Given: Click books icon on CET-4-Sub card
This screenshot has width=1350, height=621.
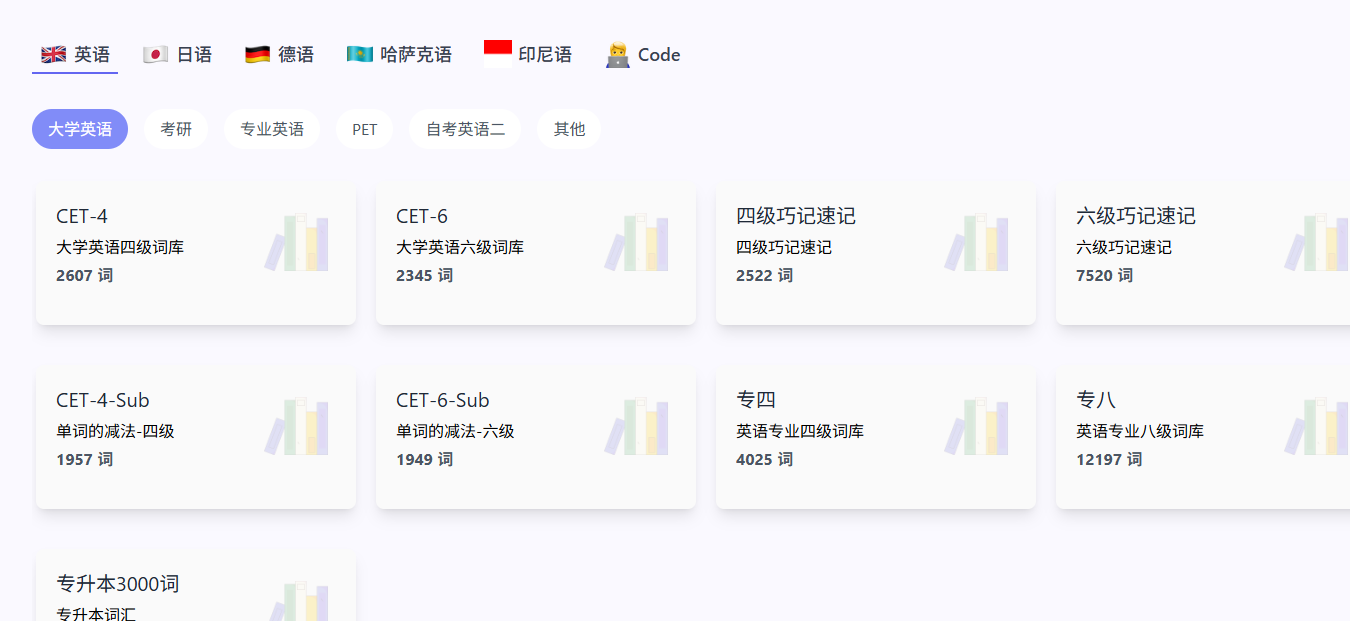Looking at the screenshot, I should (x=296, y=427).
